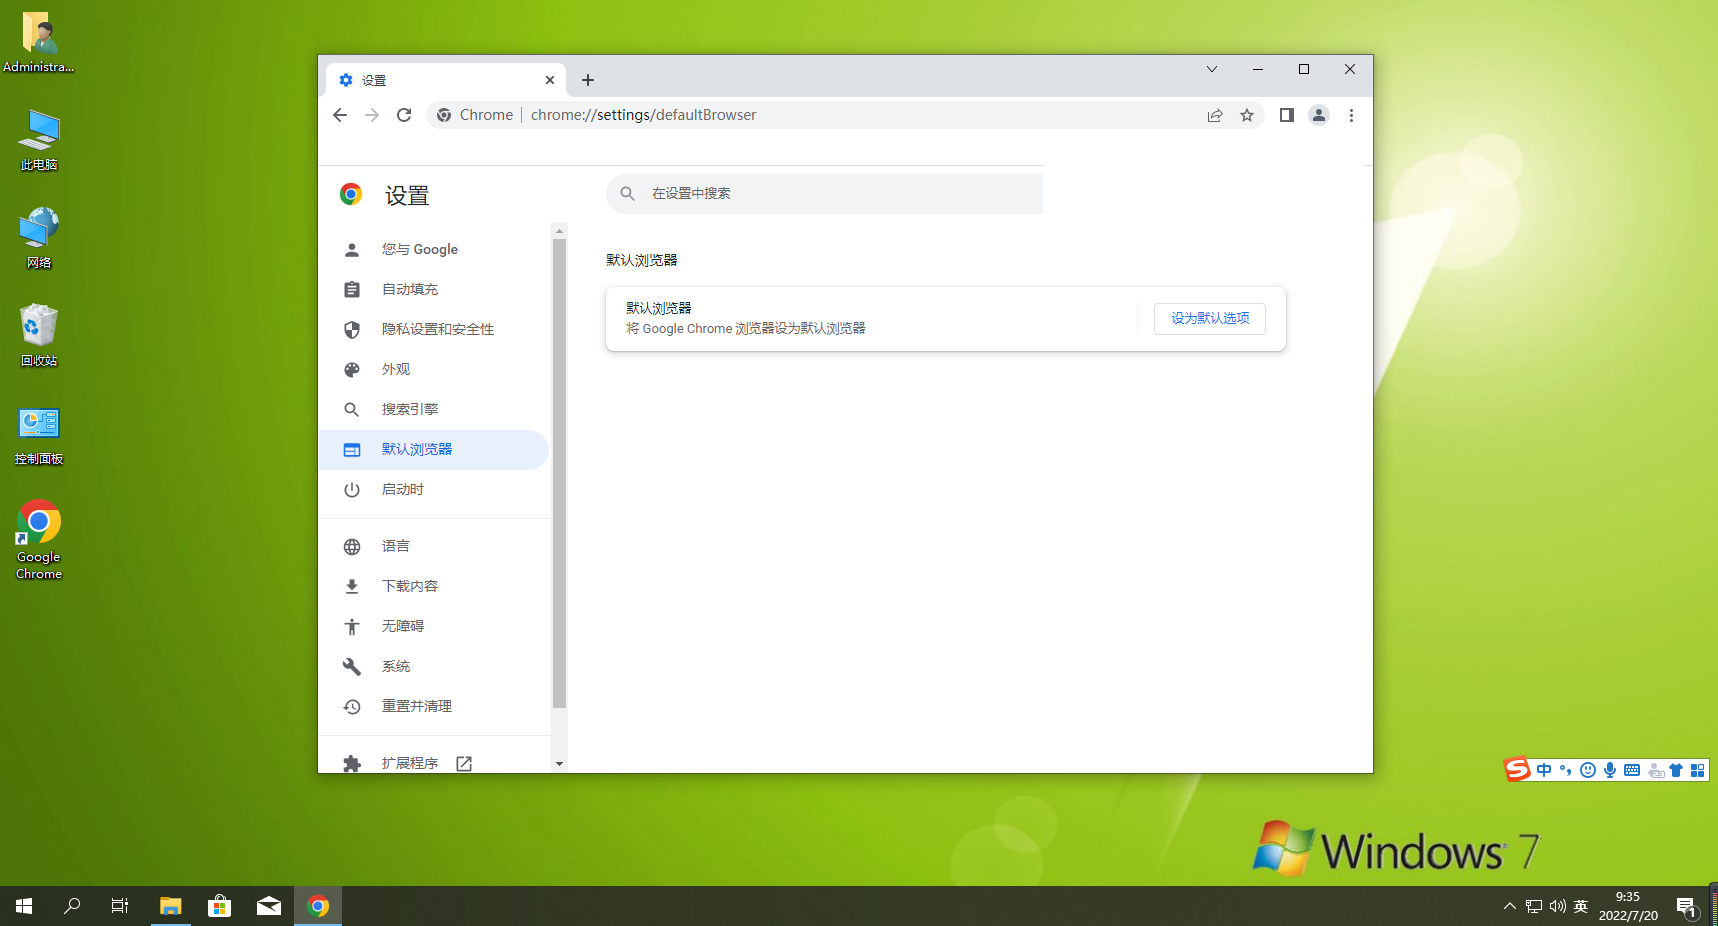Click the globe icon beside 语言
The image size is (1718, 926).
(352, 546)
